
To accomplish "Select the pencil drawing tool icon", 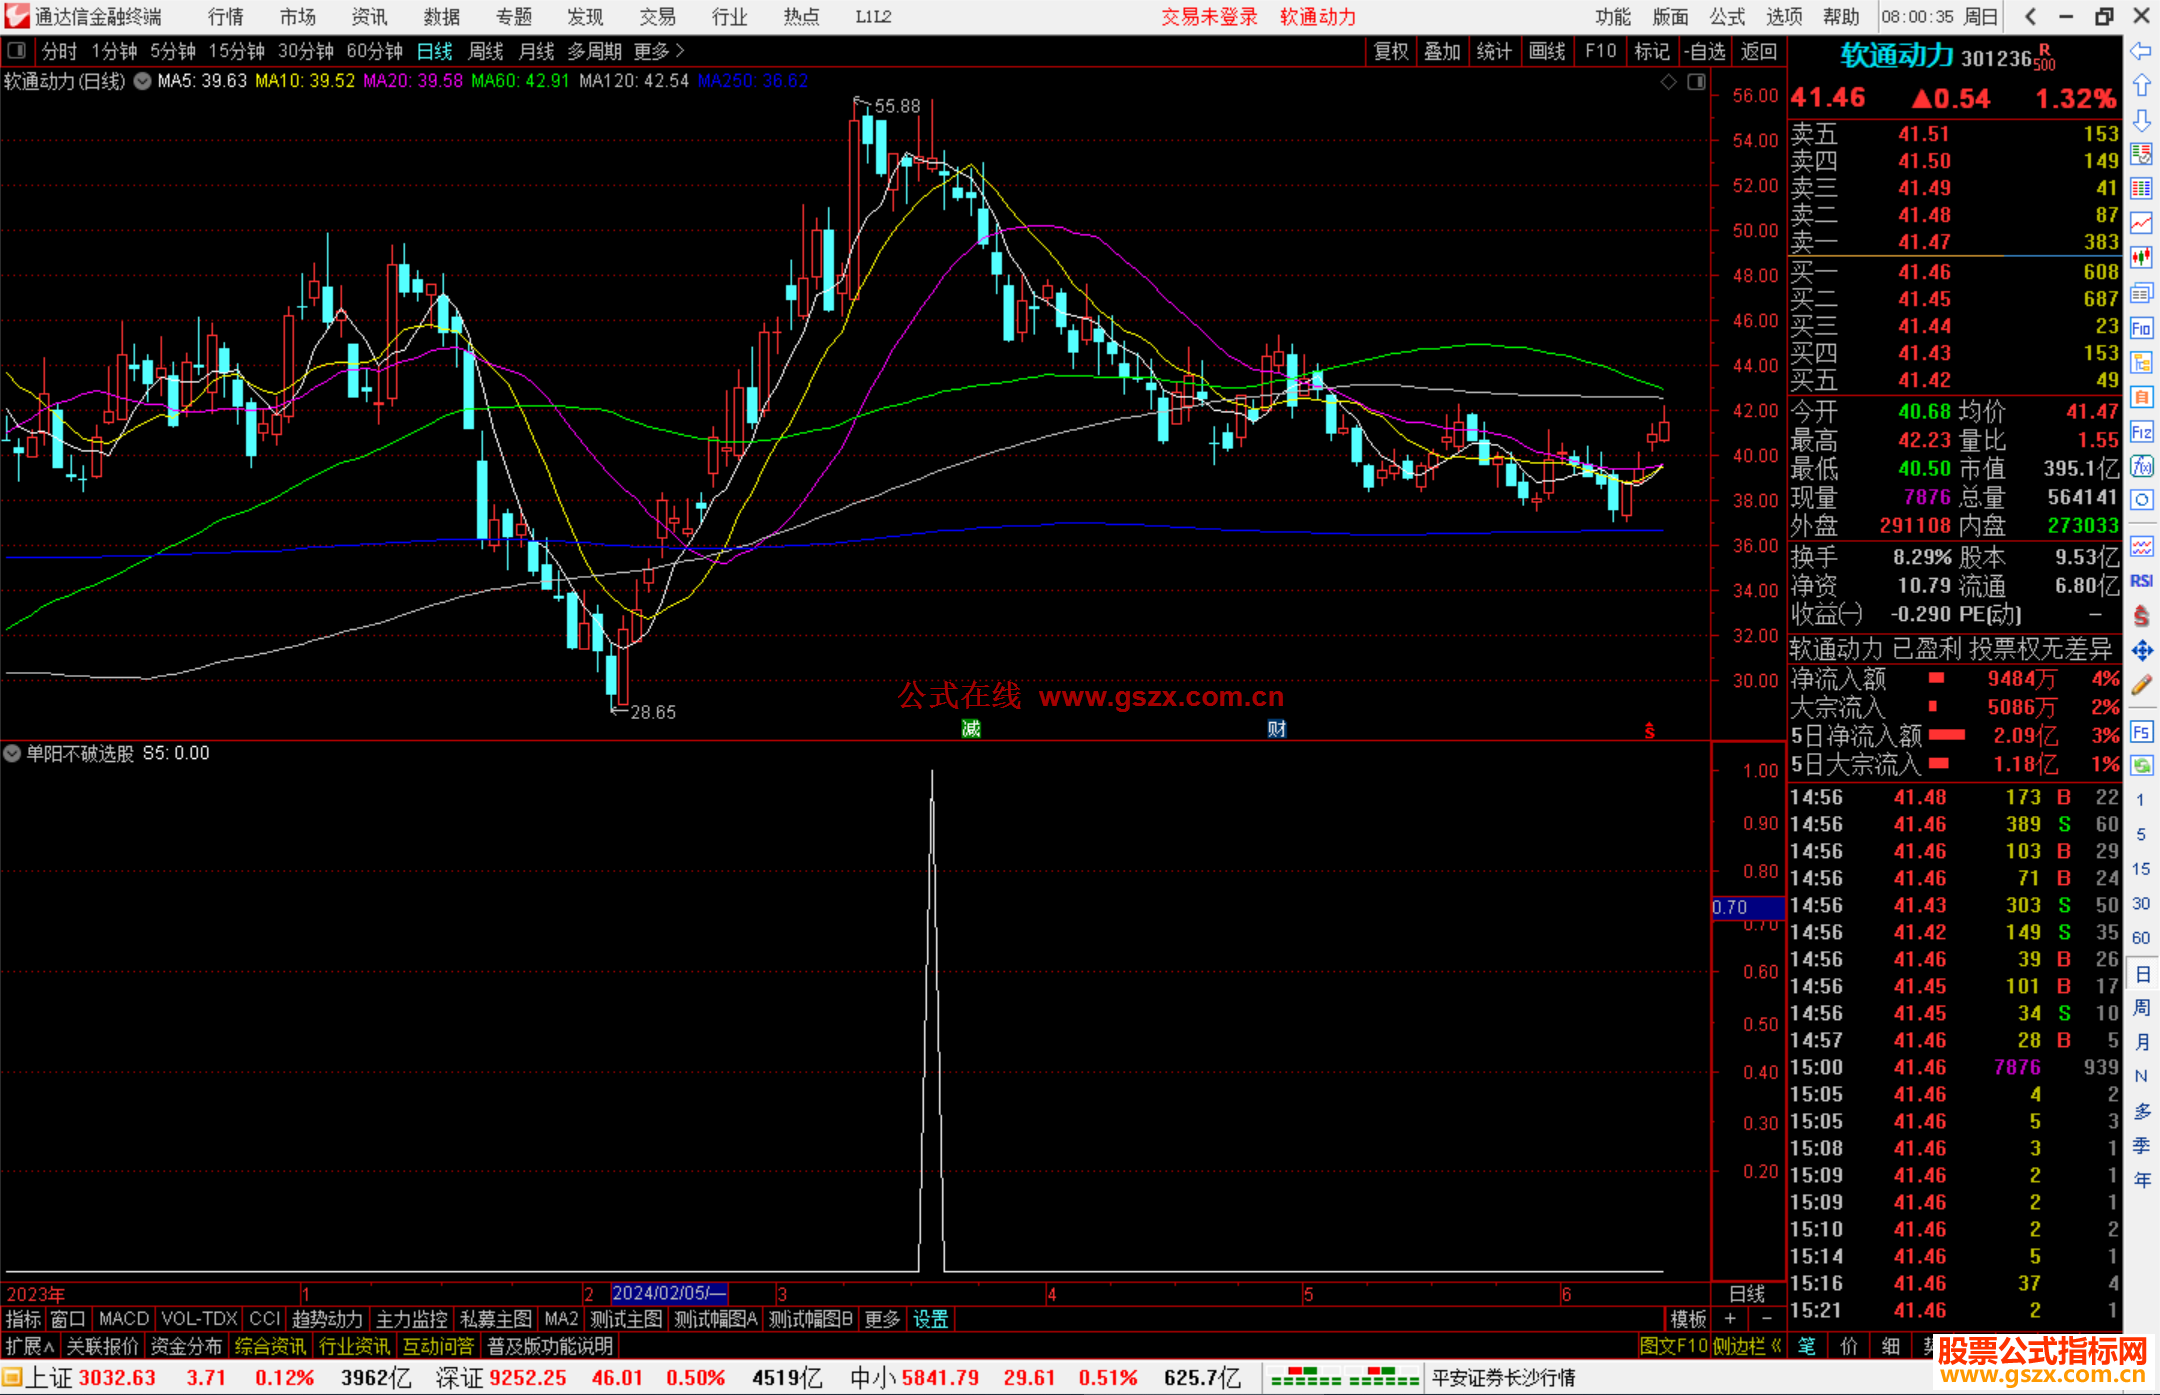I will pos(2141,686).
